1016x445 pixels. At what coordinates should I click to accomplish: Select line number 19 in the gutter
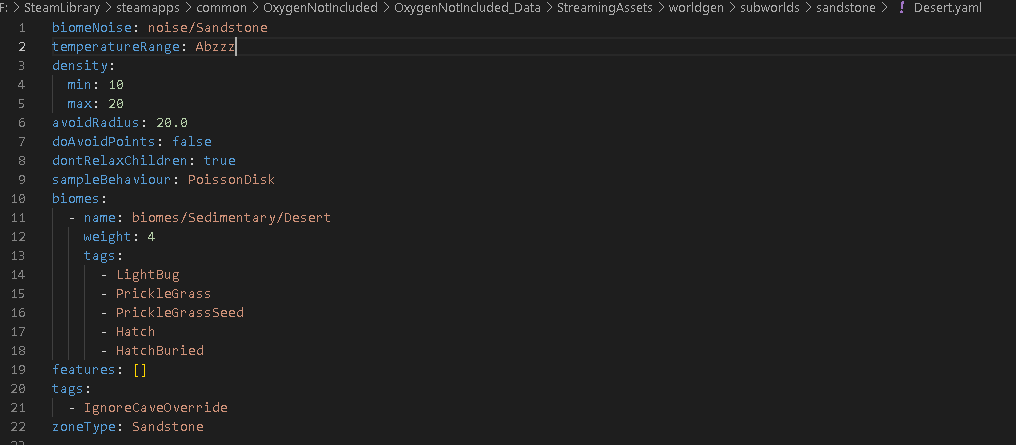pos(20,370)
